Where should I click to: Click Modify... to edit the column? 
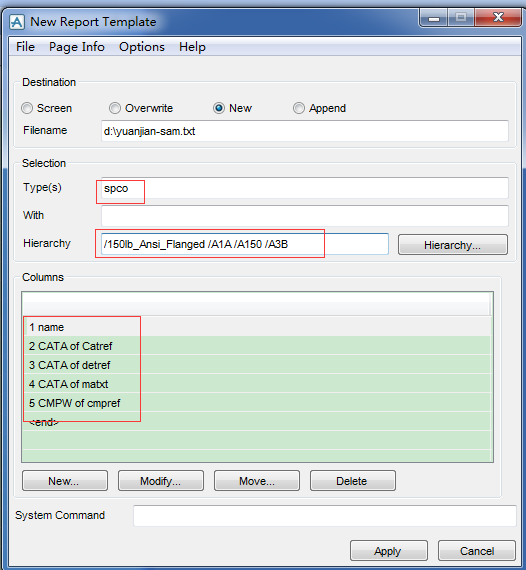[161, 481]
